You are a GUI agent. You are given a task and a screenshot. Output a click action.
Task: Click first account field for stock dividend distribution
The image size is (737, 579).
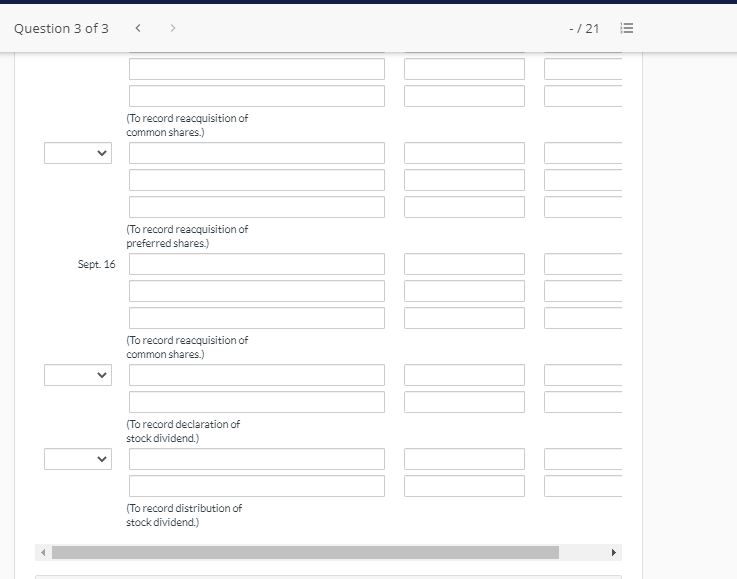(257, 459)
